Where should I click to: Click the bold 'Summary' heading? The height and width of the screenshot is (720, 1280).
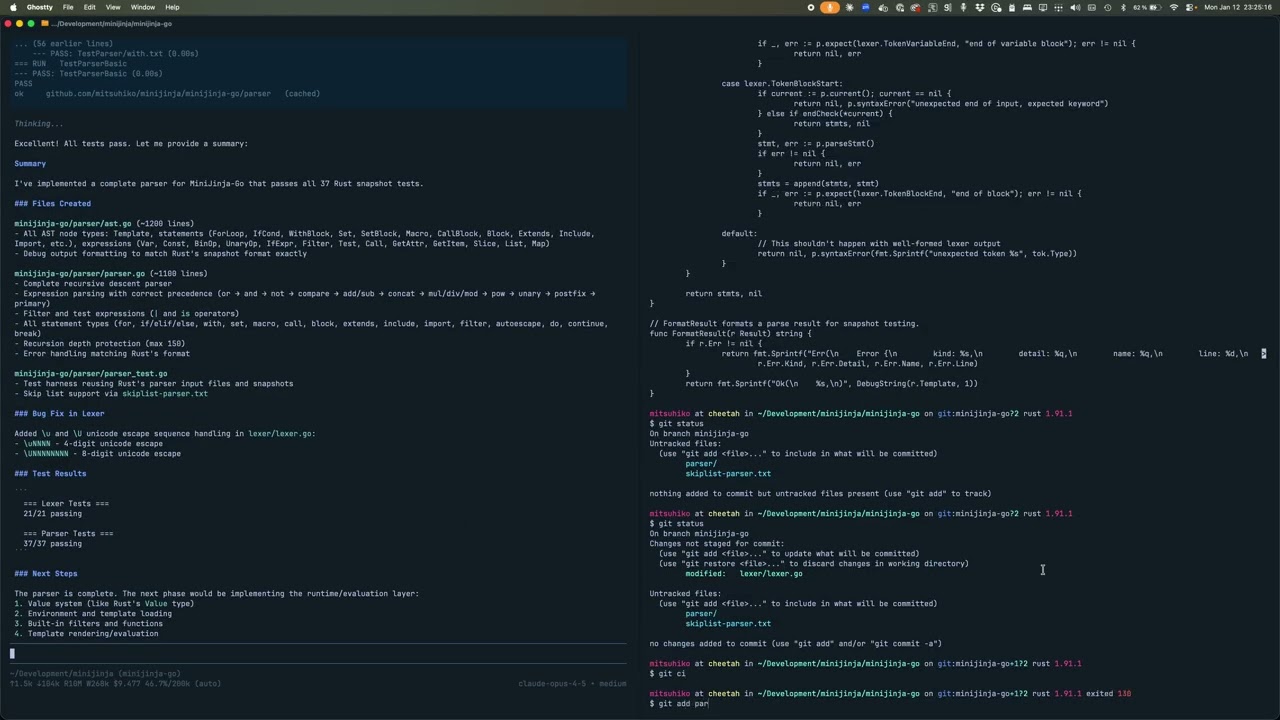coord(30,164)
